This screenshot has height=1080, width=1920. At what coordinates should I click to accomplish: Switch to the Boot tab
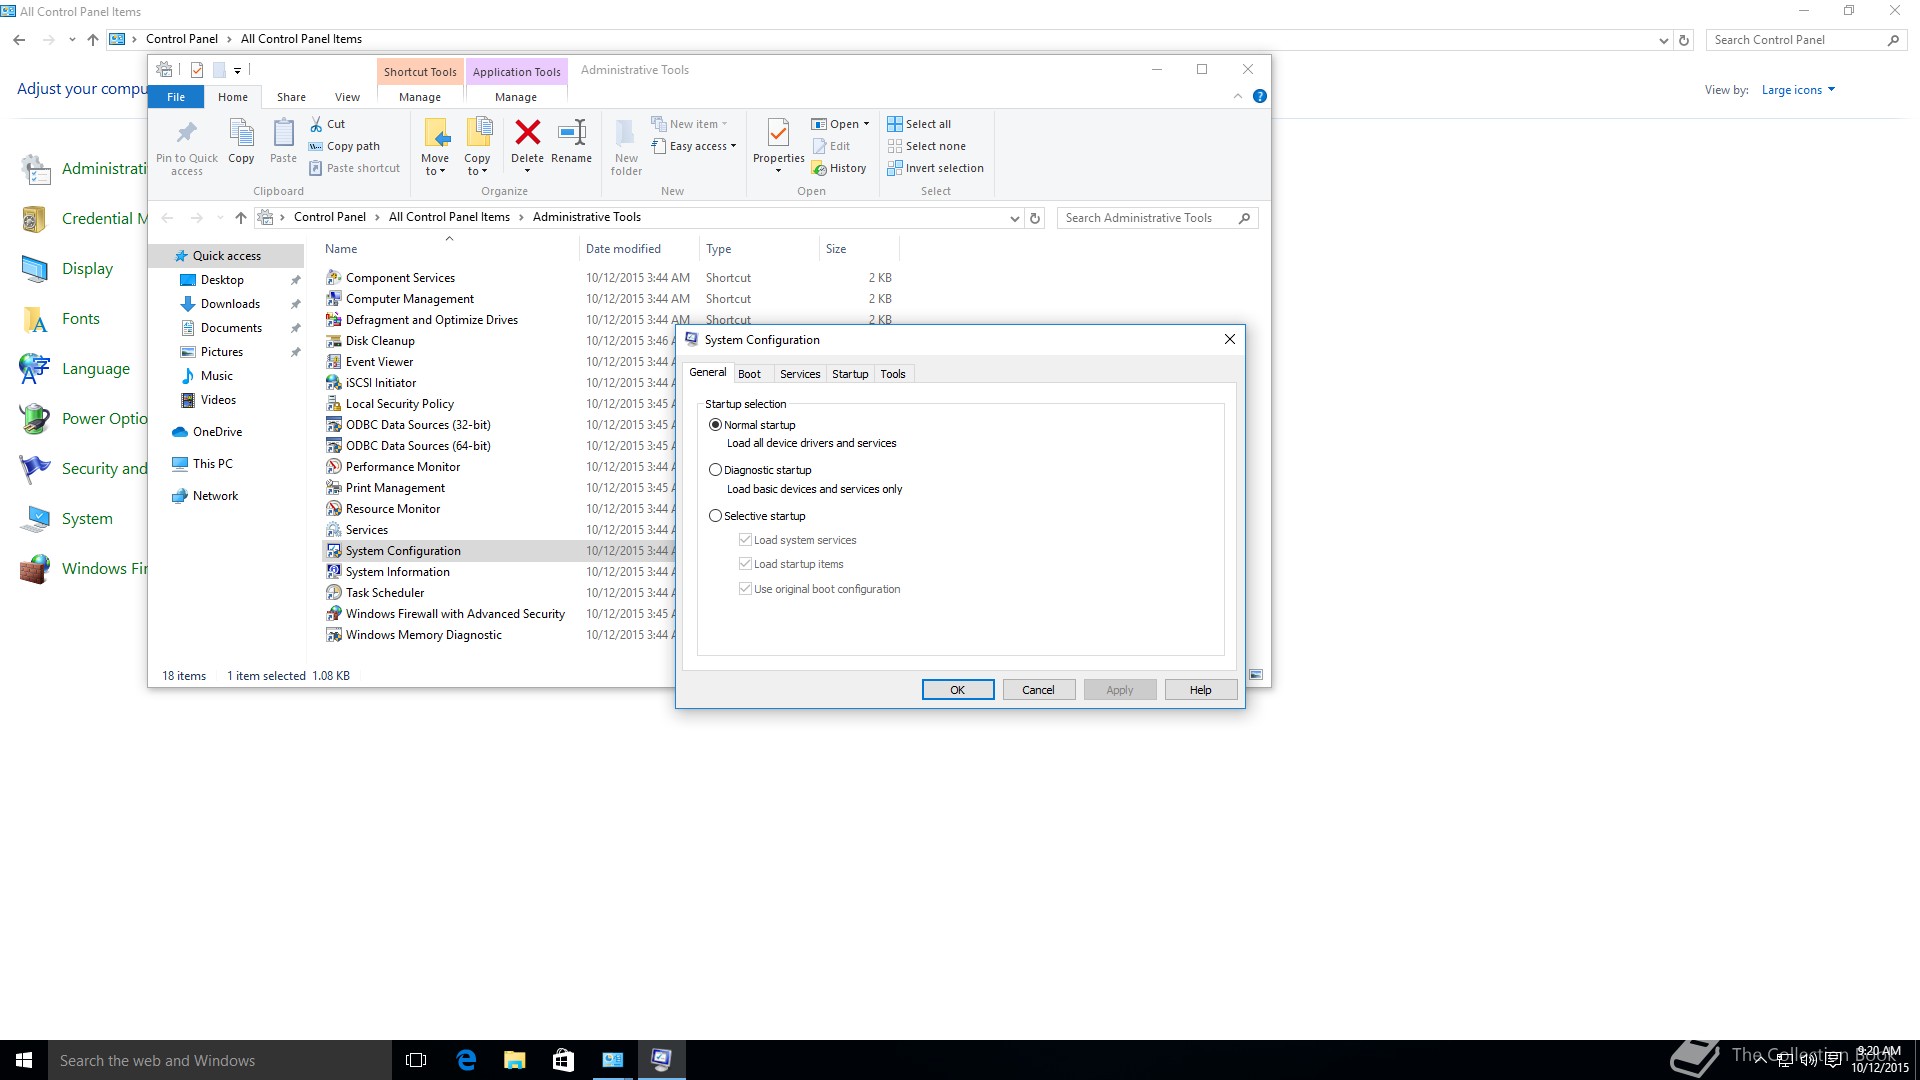coord(749,374)
